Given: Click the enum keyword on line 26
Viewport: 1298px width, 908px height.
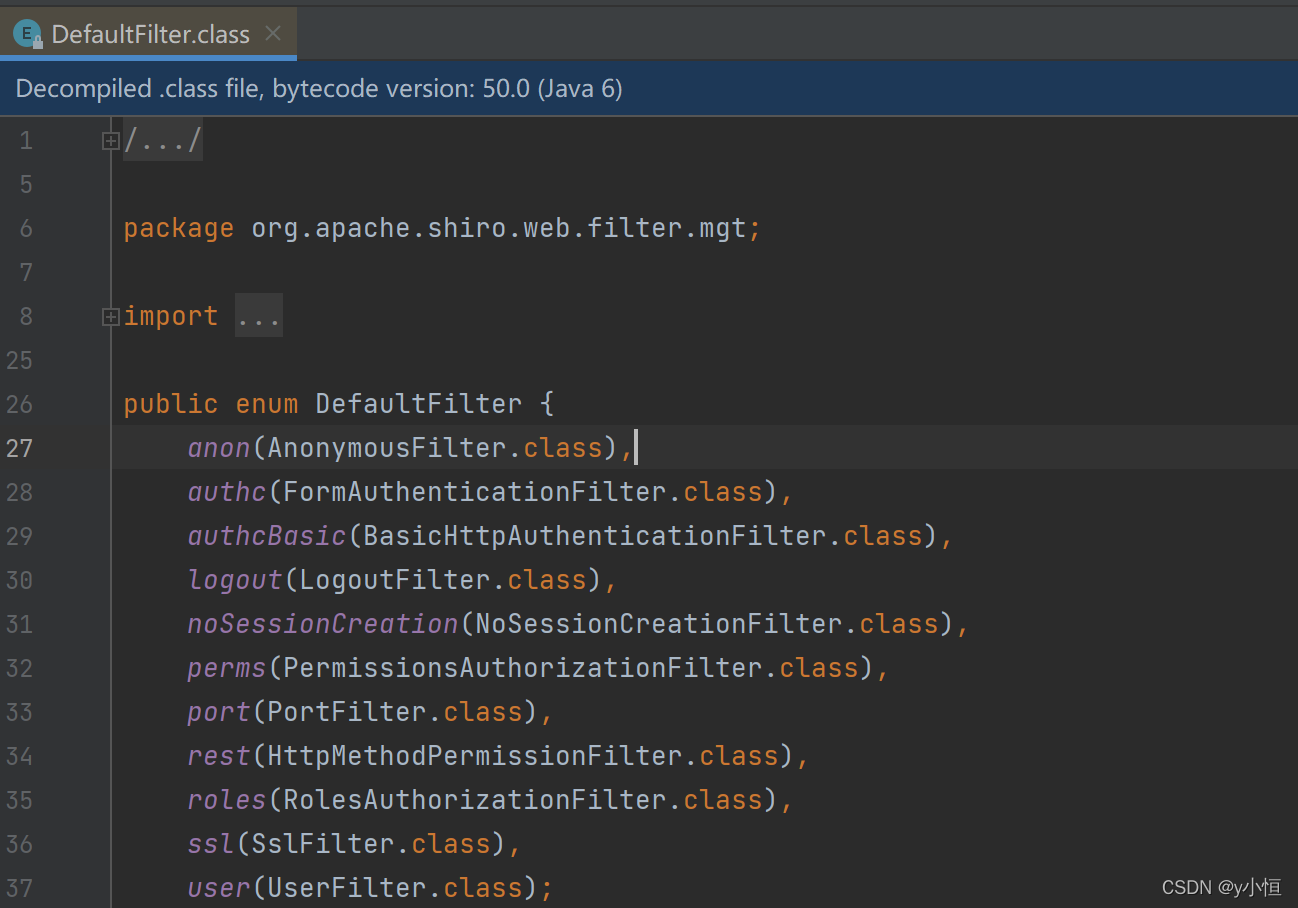Looking at the screenshot, I should pos(267,404).
